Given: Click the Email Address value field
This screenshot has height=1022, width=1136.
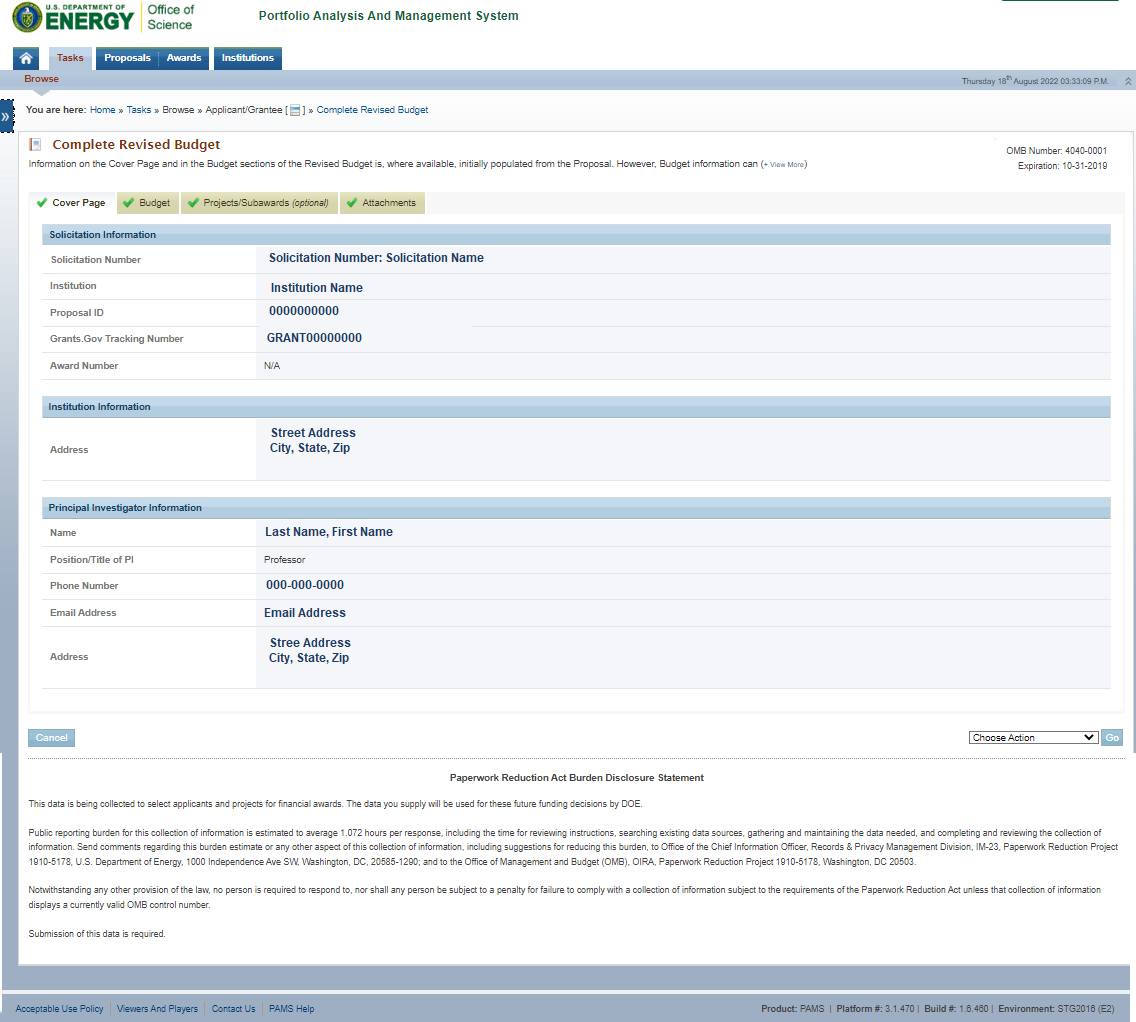Looking at the screenshot, I should (305, 613).
